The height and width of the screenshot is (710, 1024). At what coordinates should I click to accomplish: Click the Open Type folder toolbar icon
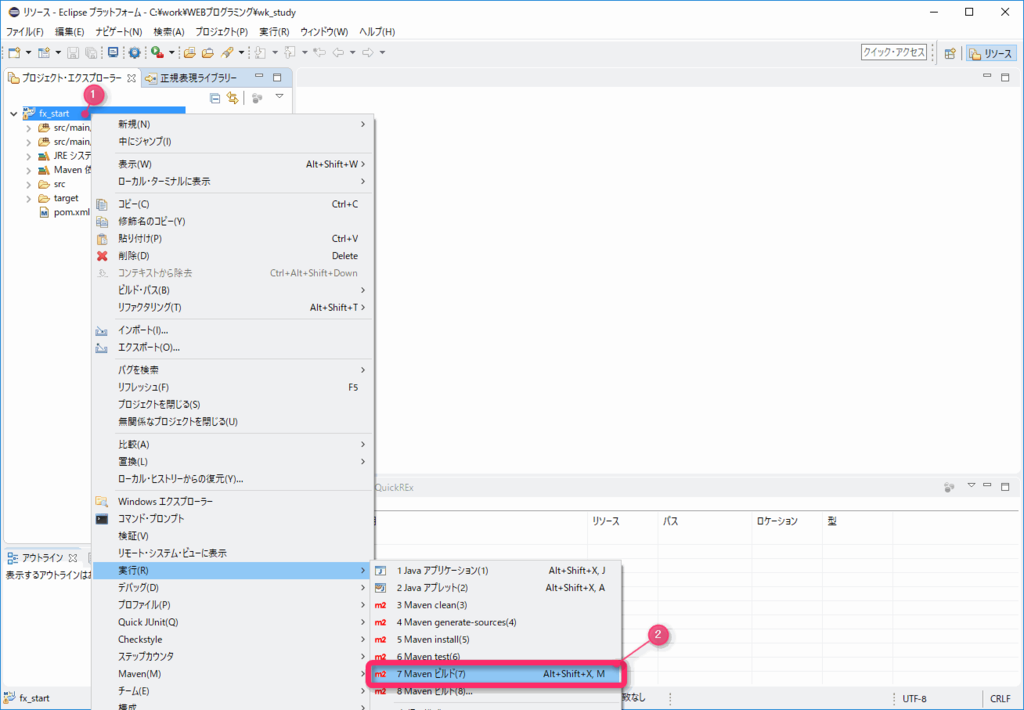click(x=189, y=52)
